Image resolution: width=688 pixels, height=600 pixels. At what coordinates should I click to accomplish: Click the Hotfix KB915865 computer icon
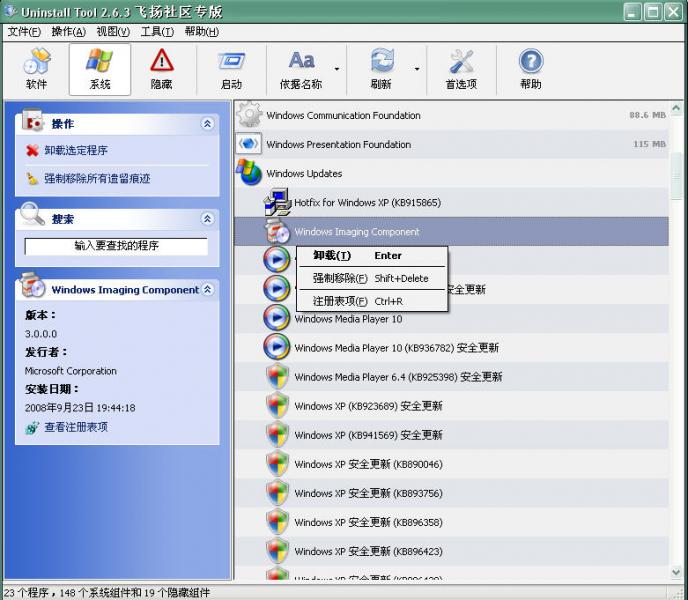click(x=277, y=202)
